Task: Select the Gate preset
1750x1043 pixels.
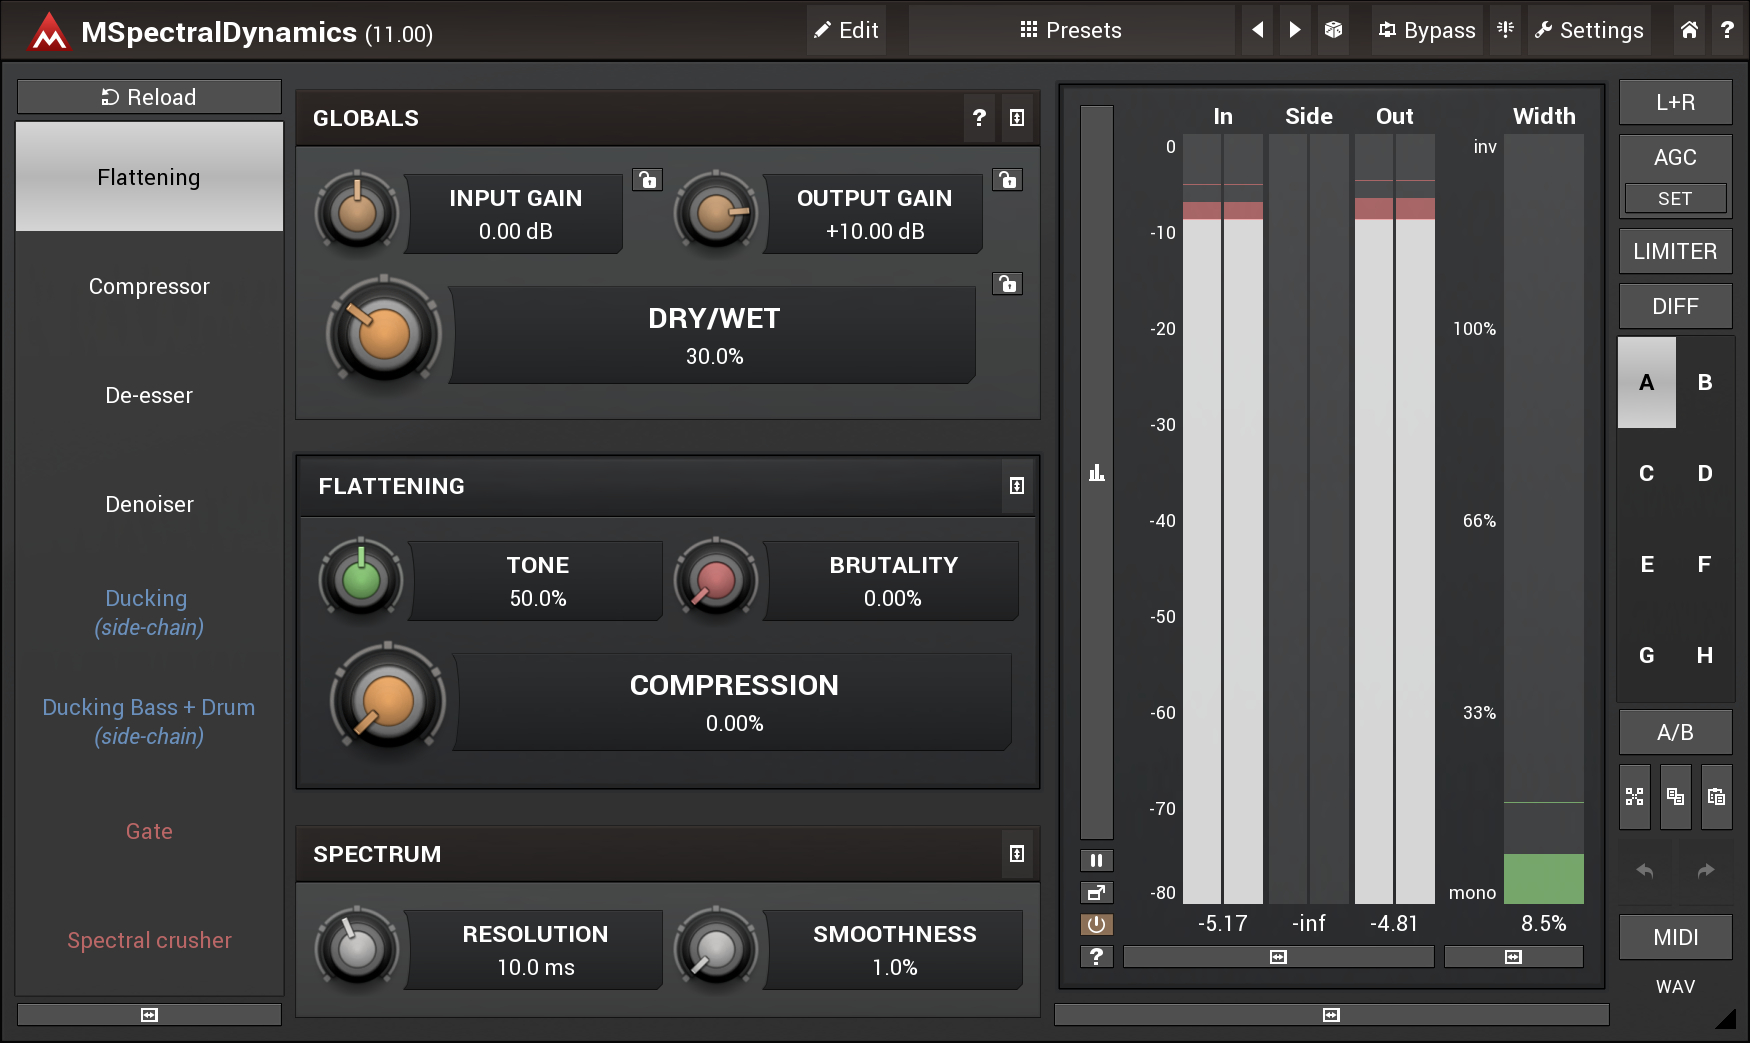Action: tap(149, 831)
